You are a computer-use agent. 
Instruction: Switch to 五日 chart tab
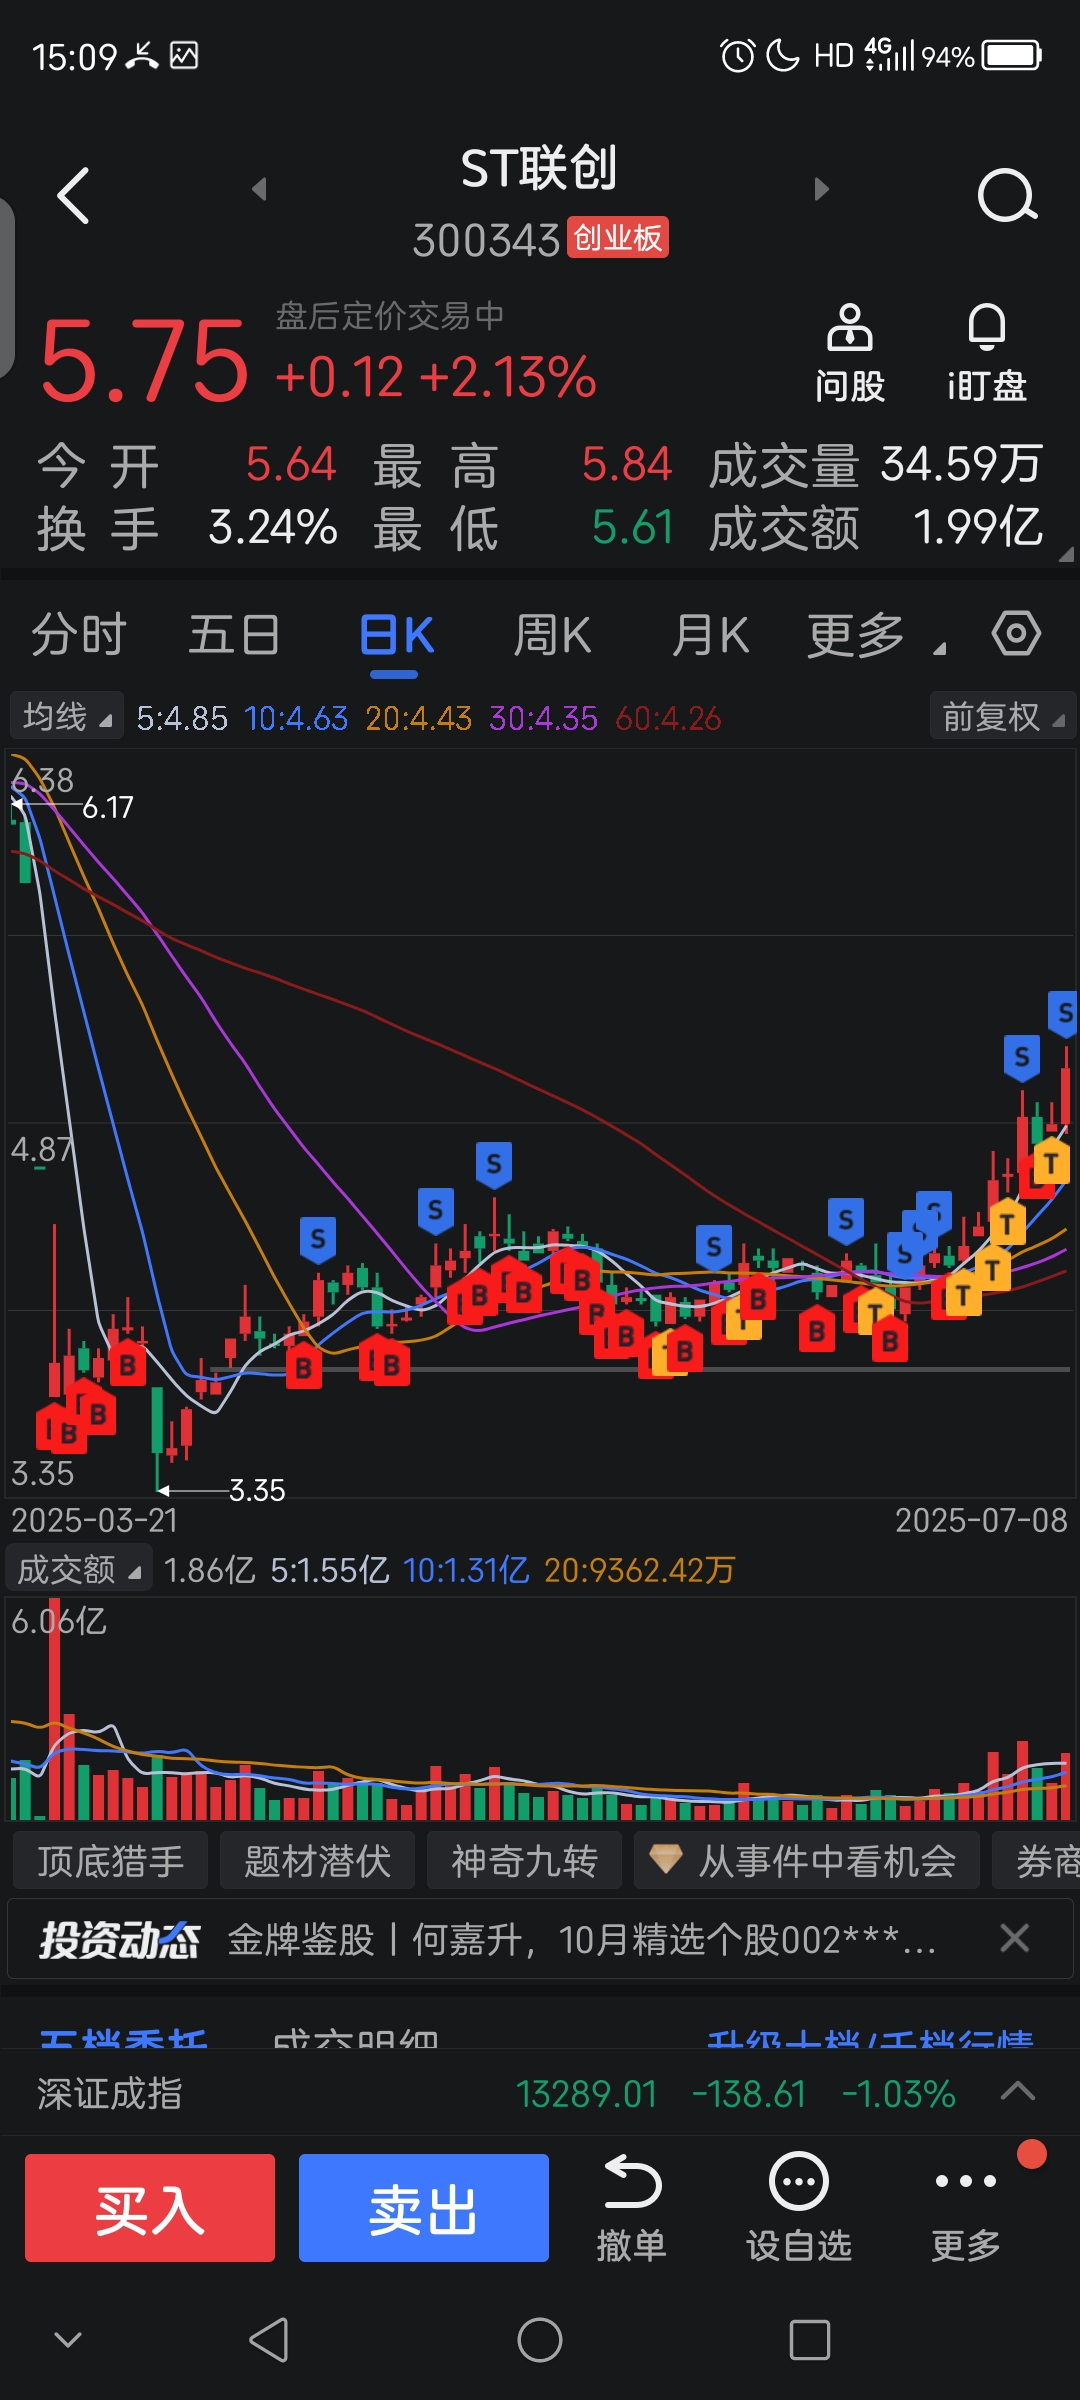click(235, 635)
